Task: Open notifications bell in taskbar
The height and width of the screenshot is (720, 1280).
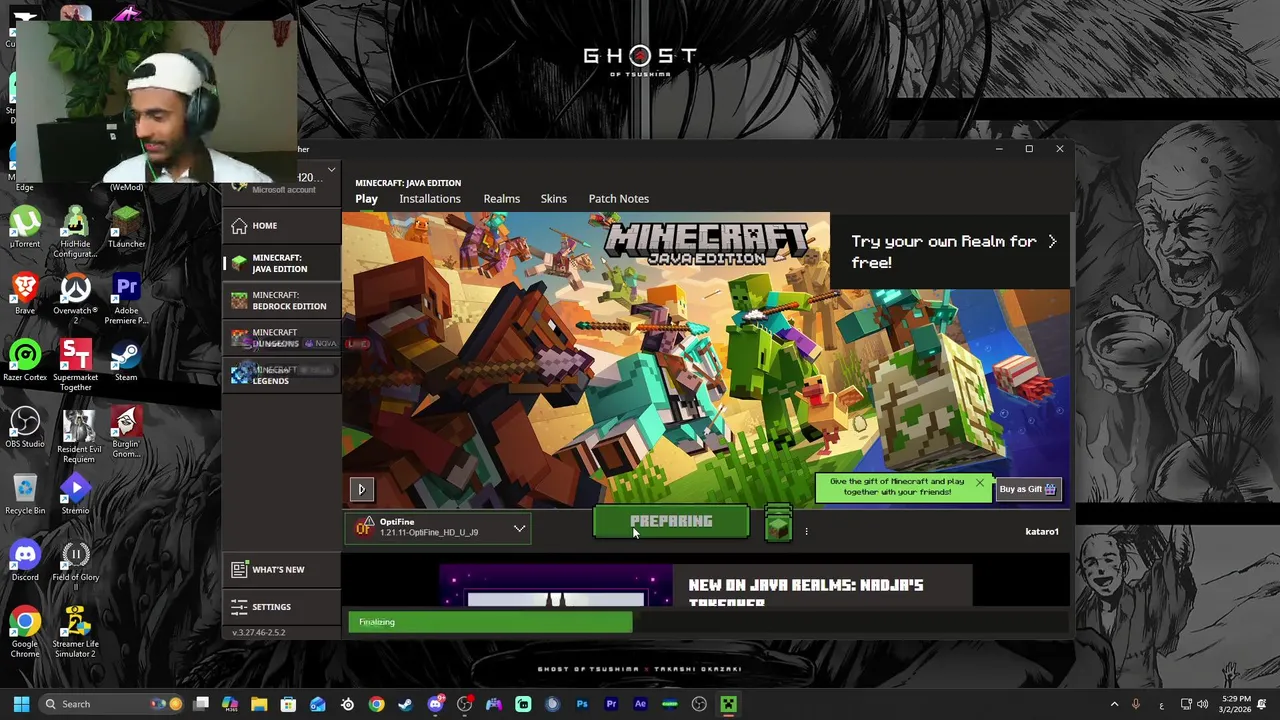Action: coord(1263,704)
